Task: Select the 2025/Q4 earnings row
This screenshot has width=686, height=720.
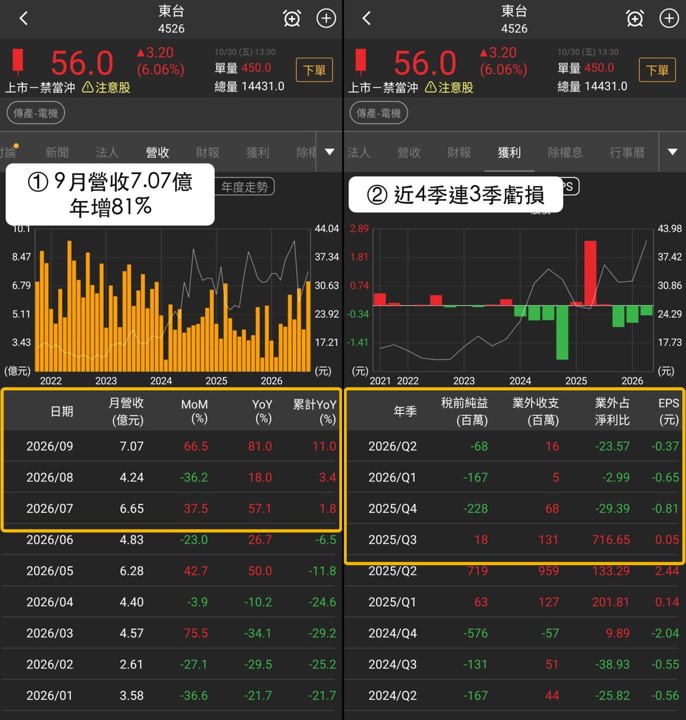Action: pyautogui.click(x=514, y=508)
